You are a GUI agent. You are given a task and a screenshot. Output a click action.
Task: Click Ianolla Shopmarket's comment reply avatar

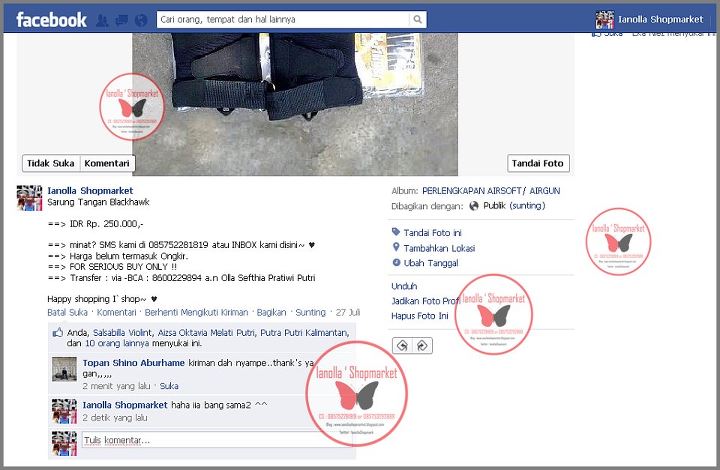[64, 411]
